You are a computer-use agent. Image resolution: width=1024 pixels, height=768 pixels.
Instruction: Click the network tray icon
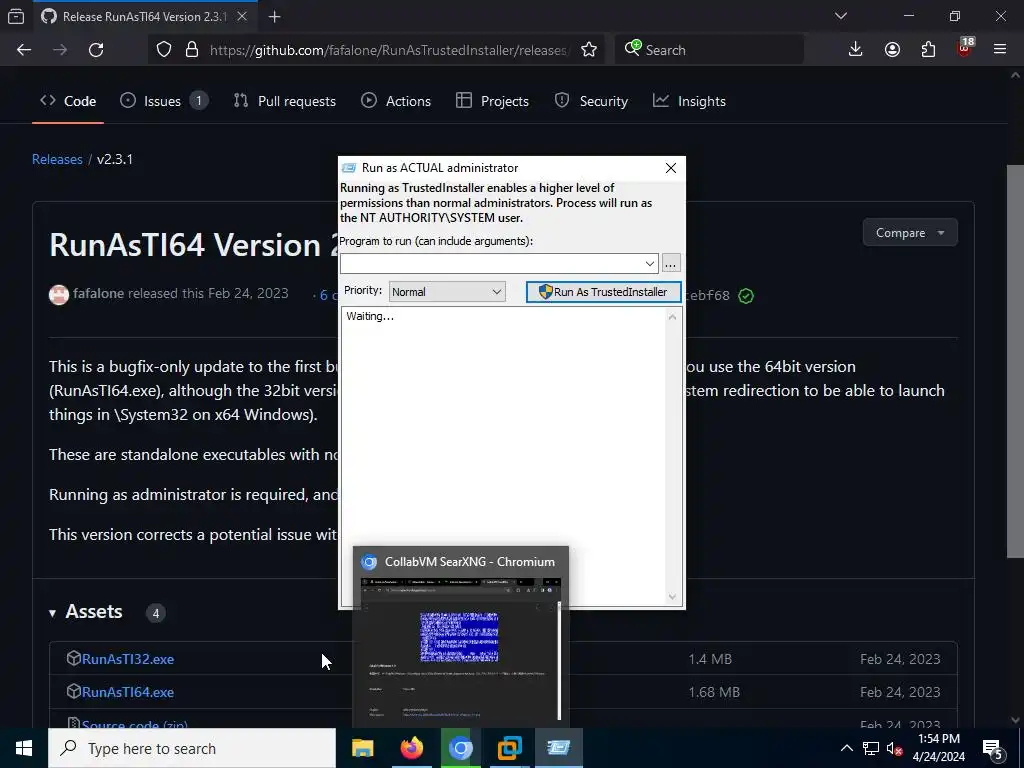click(x=871, y=748)
